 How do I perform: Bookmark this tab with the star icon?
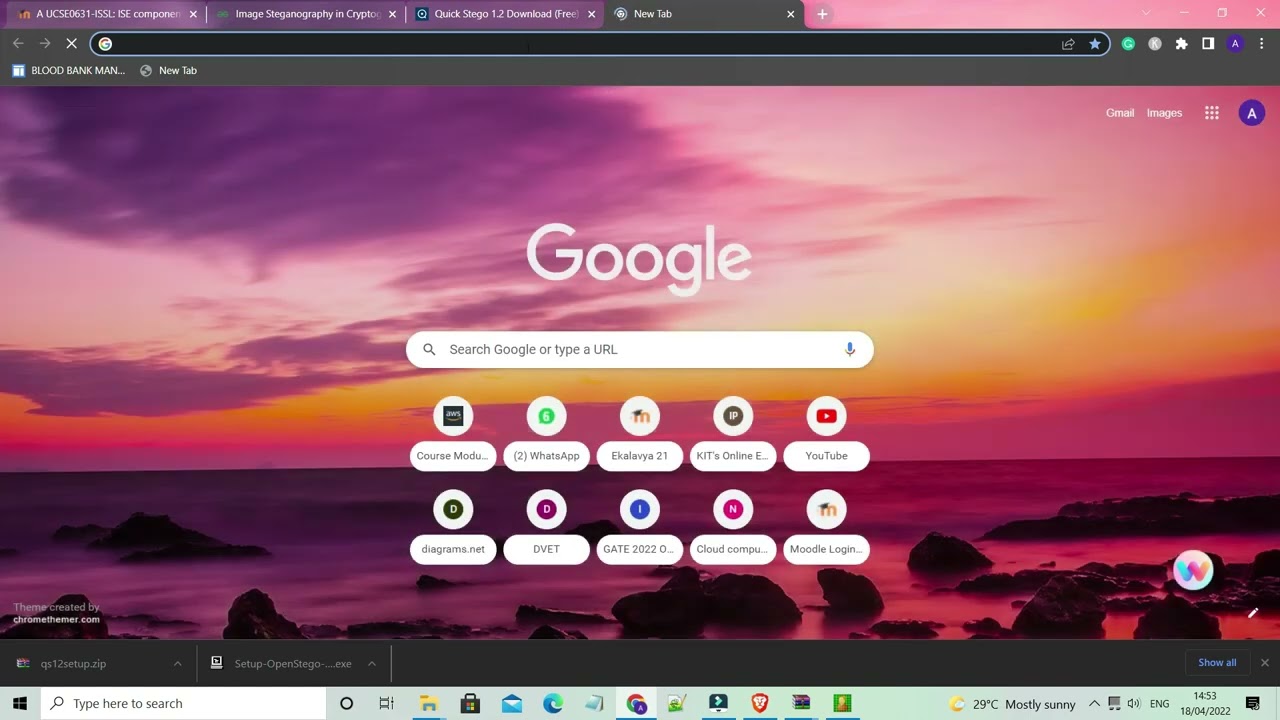(x=1095, y=44)
